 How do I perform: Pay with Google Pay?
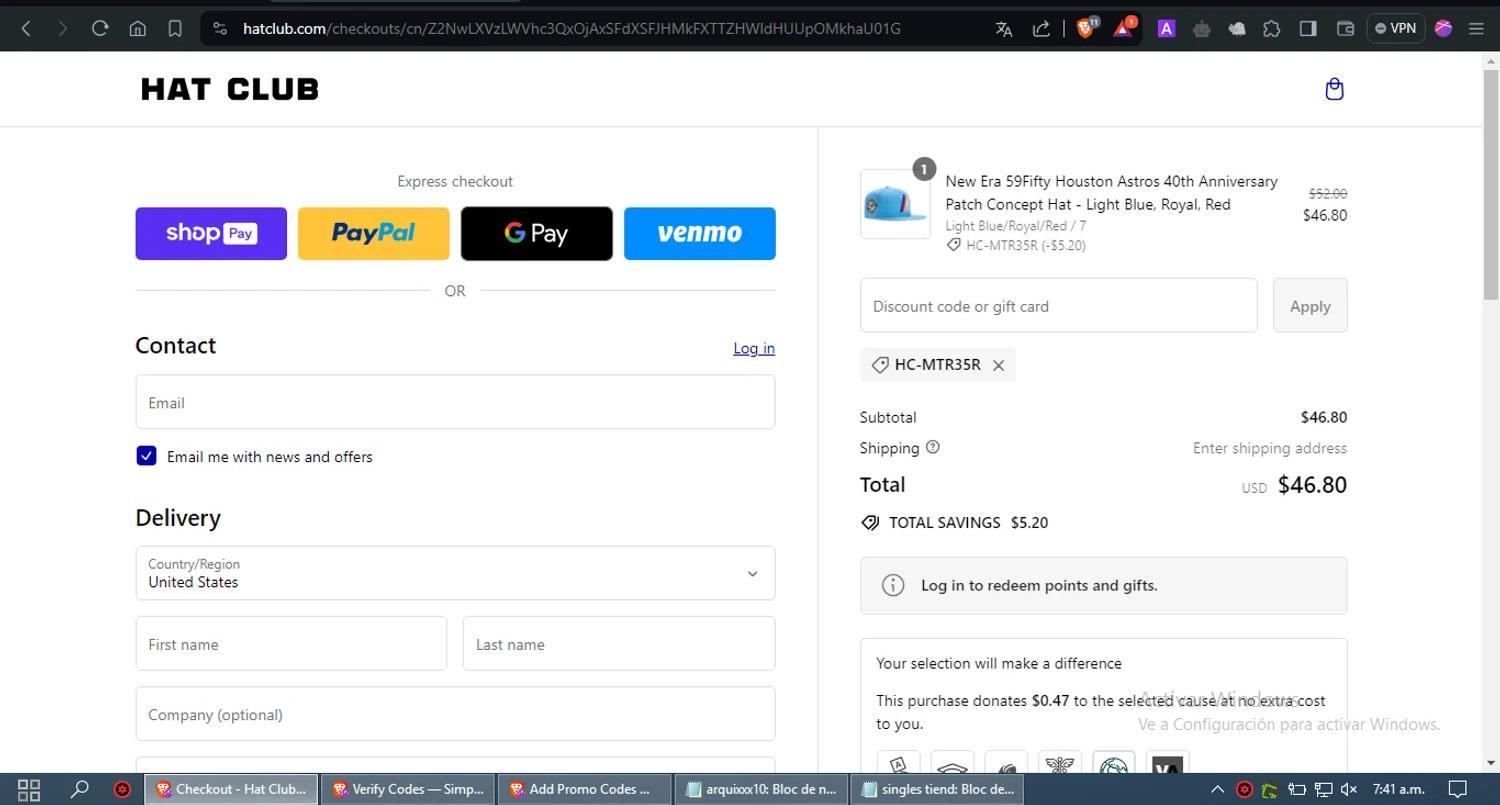point(537,233)
